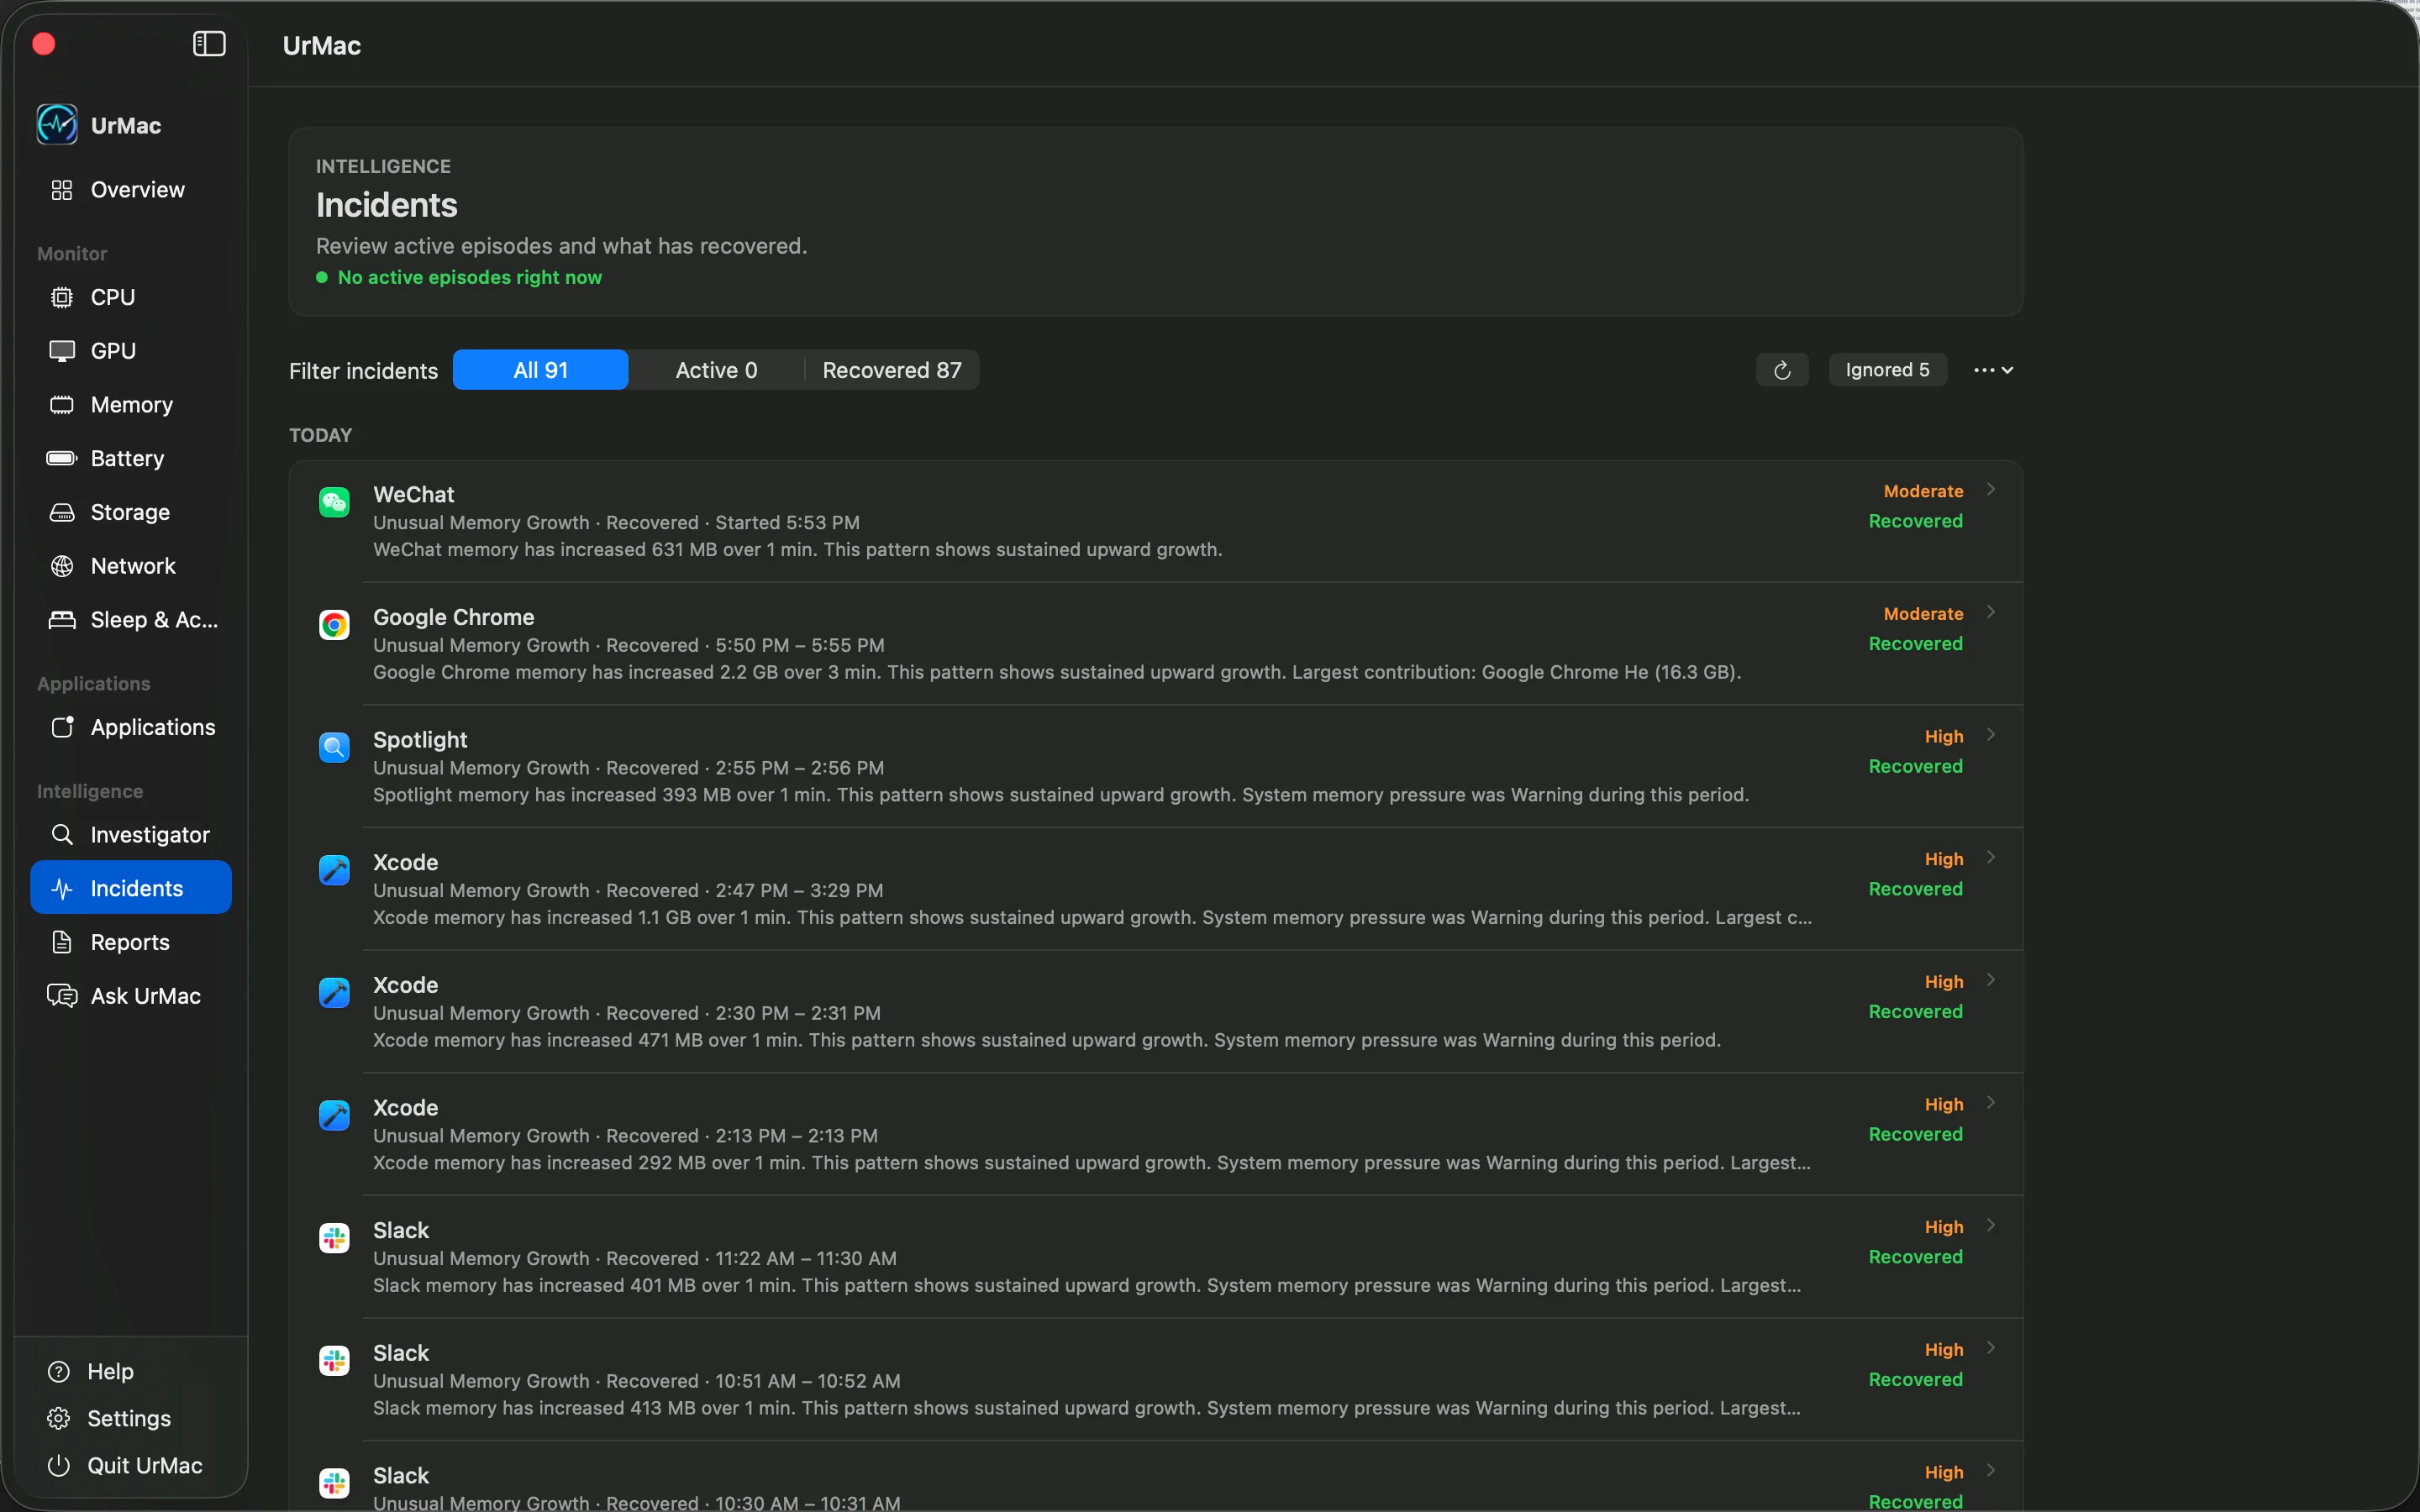
Task: Click the Memory icon in sidebar
Action: (62, 405)
